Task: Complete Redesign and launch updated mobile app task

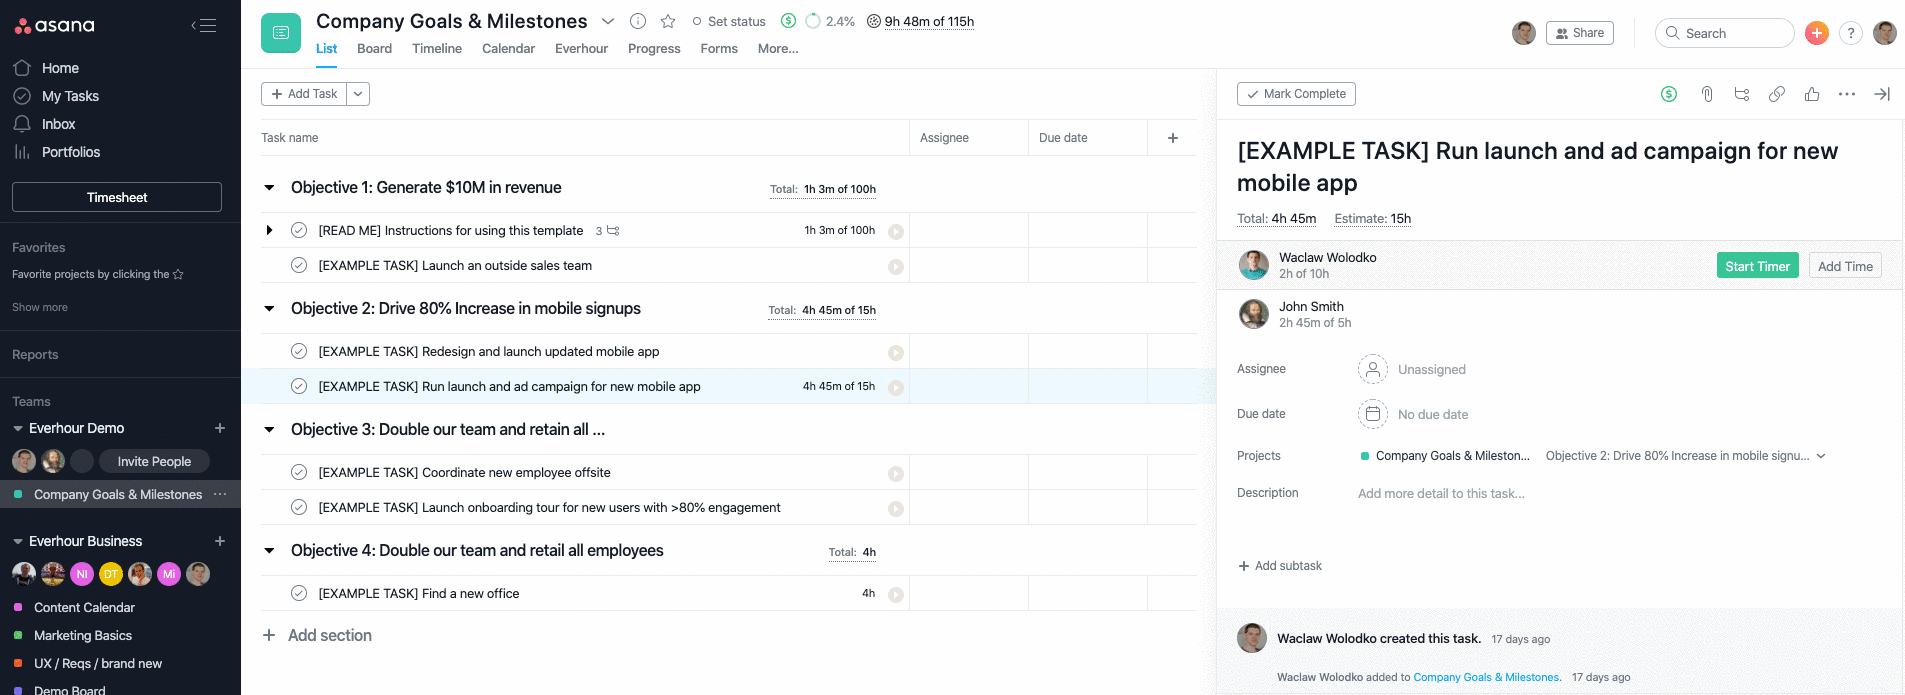Action: (x=298, y=351)
